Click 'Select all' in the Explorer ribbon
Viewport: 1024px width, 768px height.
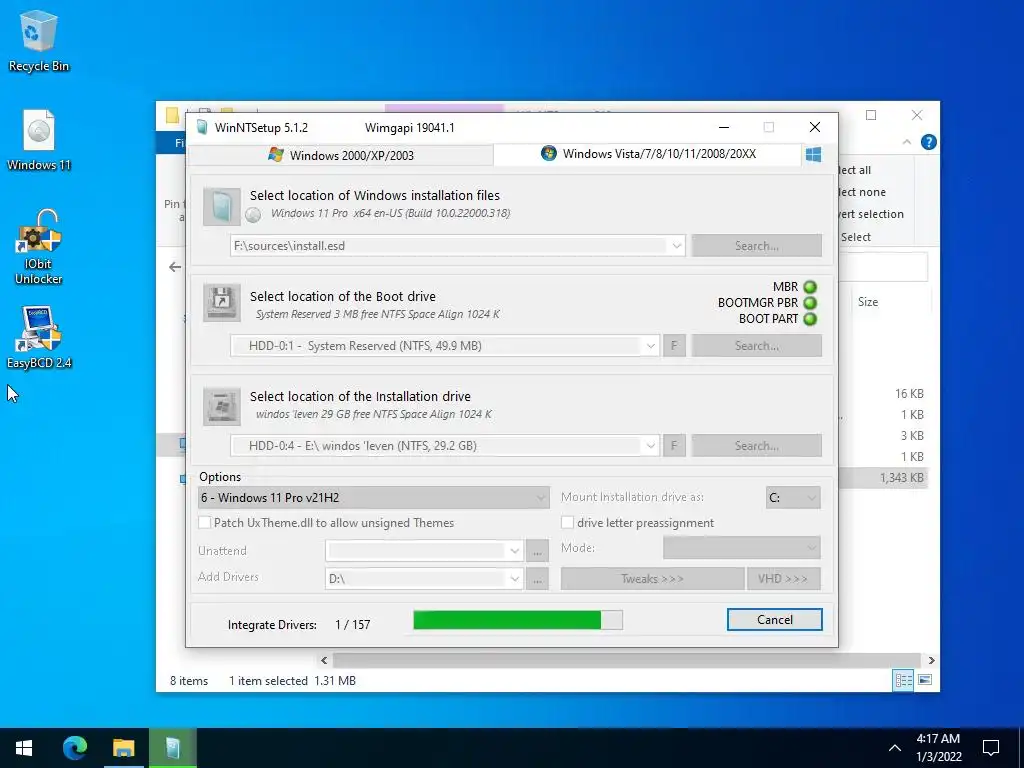[855, 170]
